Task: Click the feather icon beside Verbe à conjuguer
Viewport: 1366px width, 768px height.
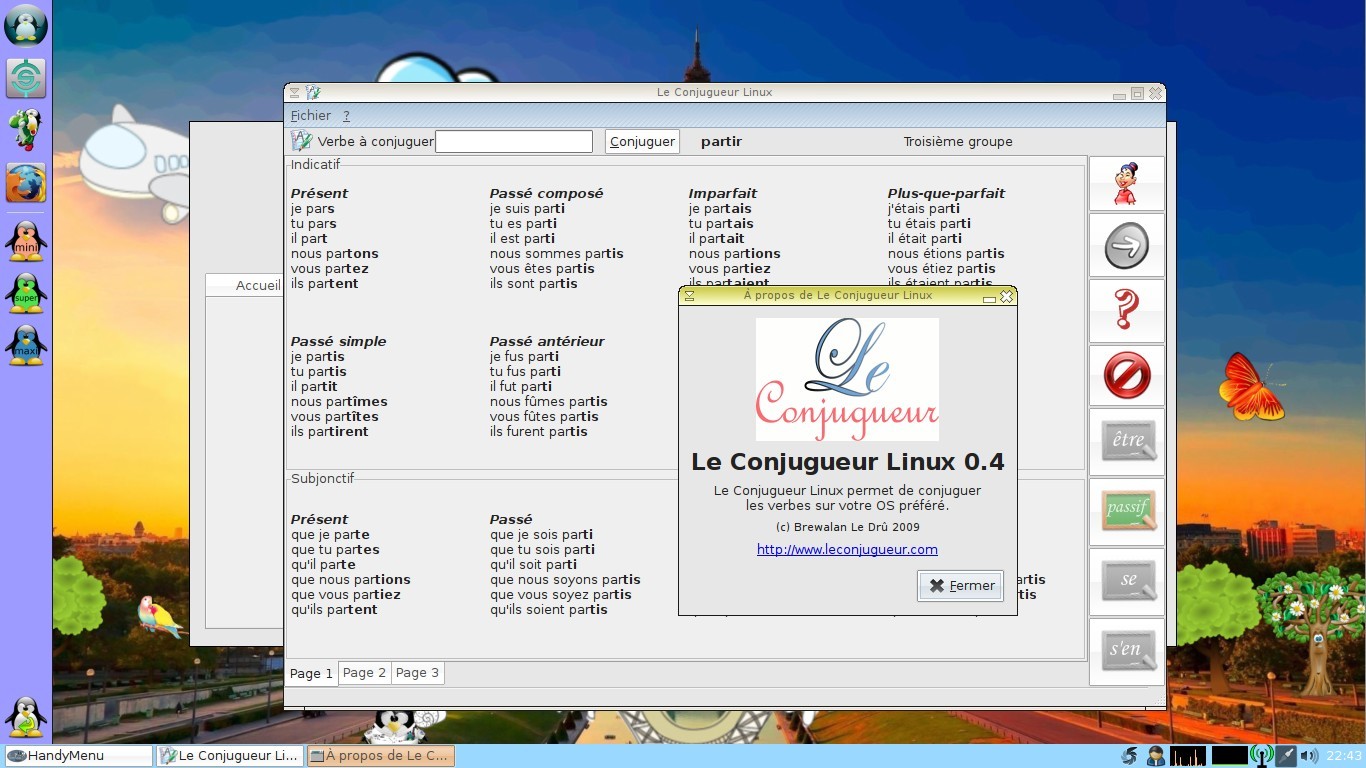Action: coord(301,141)
